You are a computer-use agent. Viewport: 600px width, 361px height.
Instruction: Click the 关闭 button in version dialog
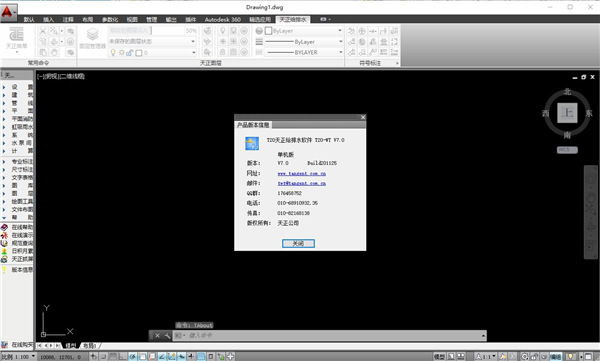(x=298, y=243)
